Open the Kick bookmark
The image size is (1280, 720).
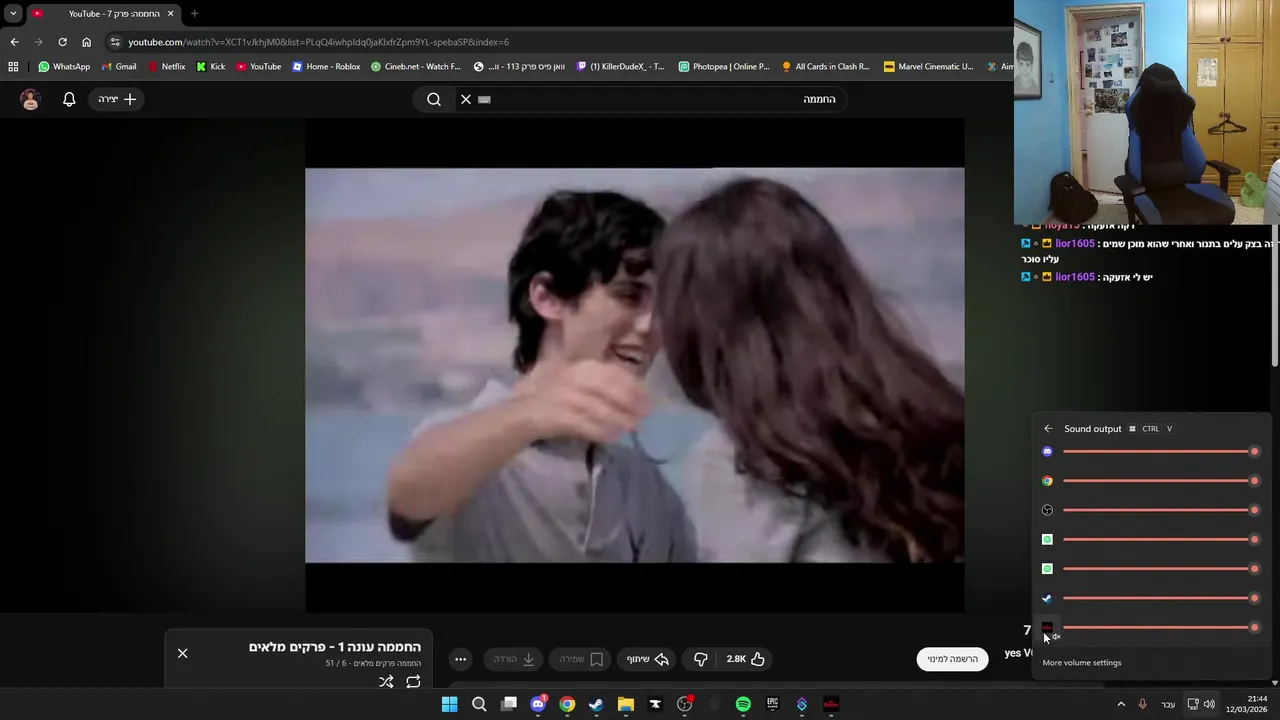point(211,67)
